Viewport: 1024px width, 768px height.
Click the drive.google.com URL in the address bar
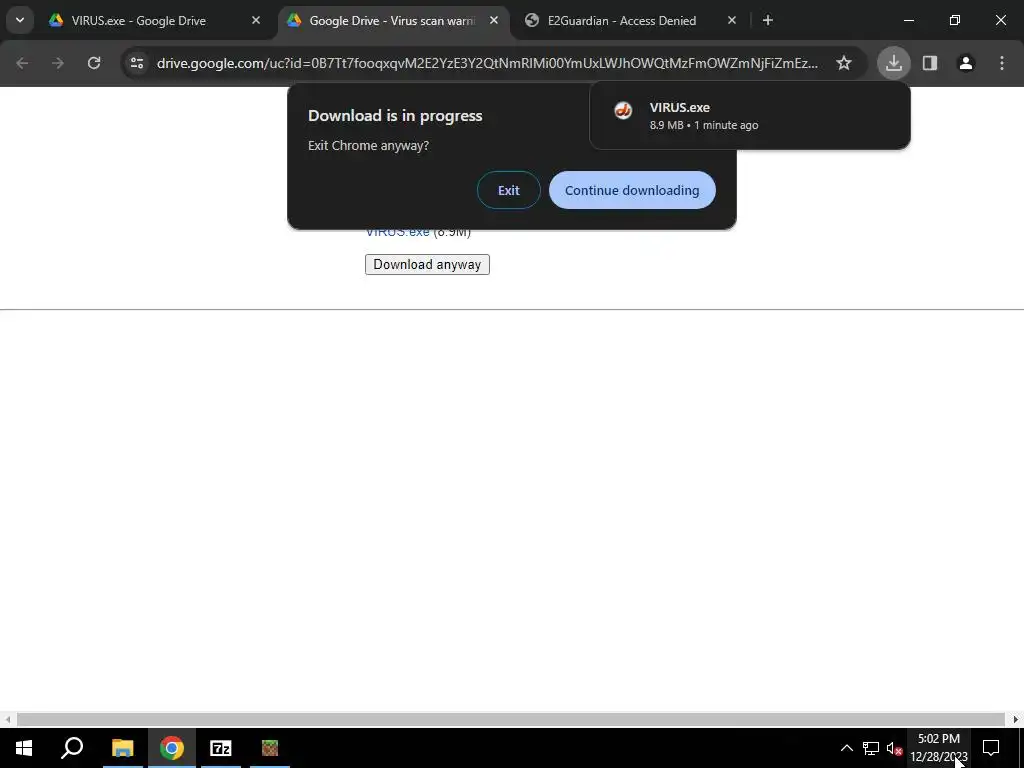tap(487, 63)
